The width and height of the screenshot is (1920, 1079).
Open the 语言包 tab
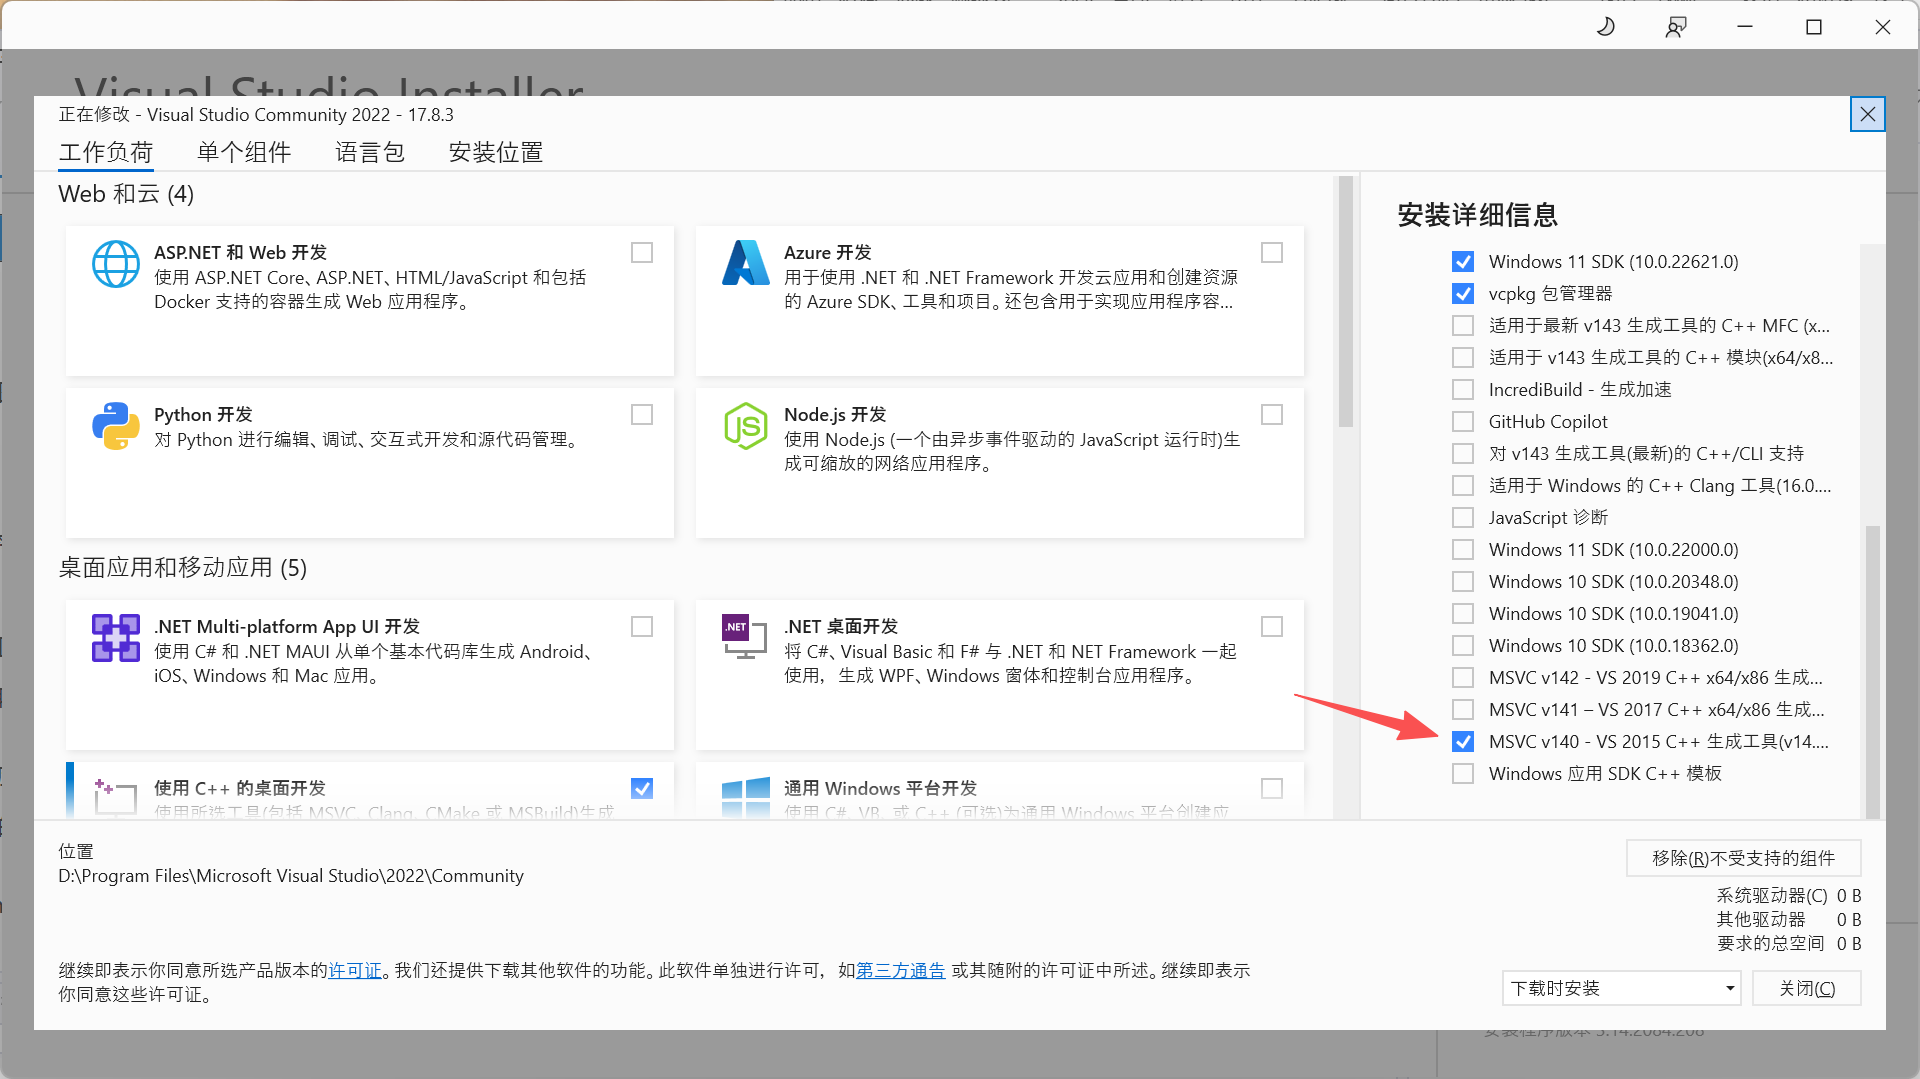(370, 152)
